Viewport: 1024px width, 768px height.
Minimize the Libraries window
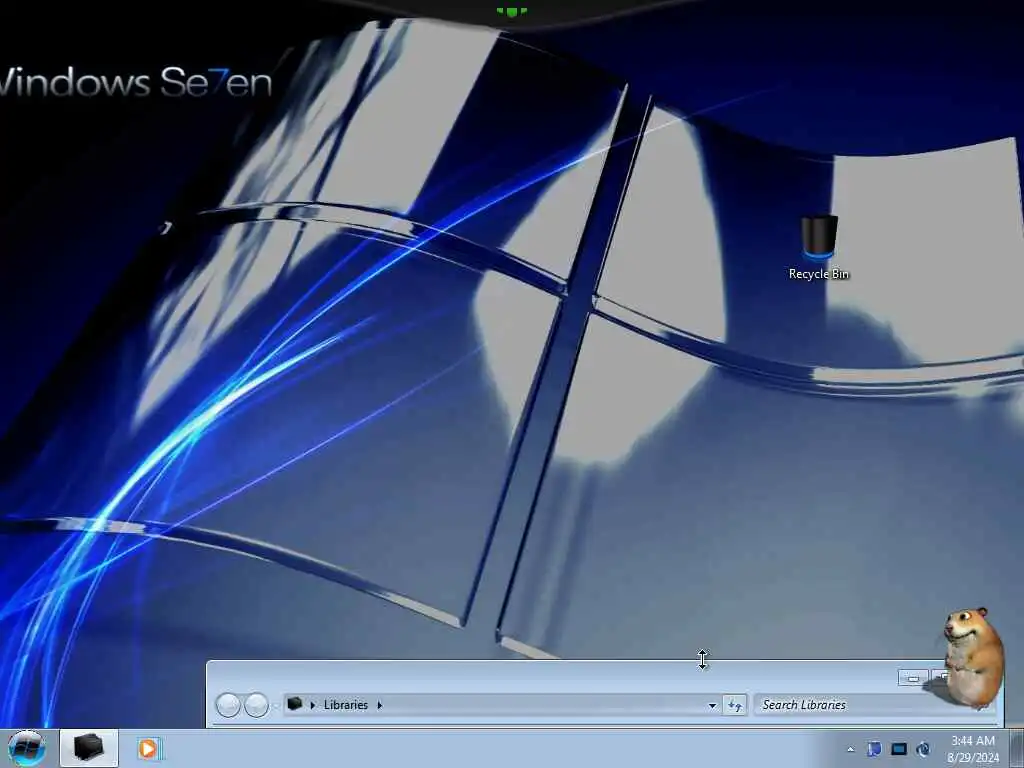912,679
